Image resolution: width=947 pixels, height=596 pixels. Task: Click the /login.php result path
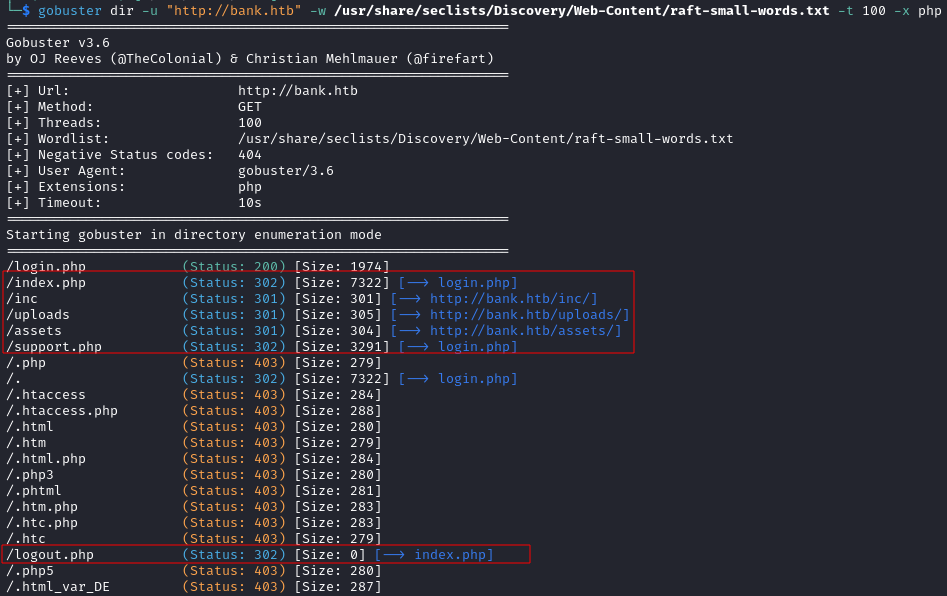point(46,267)
